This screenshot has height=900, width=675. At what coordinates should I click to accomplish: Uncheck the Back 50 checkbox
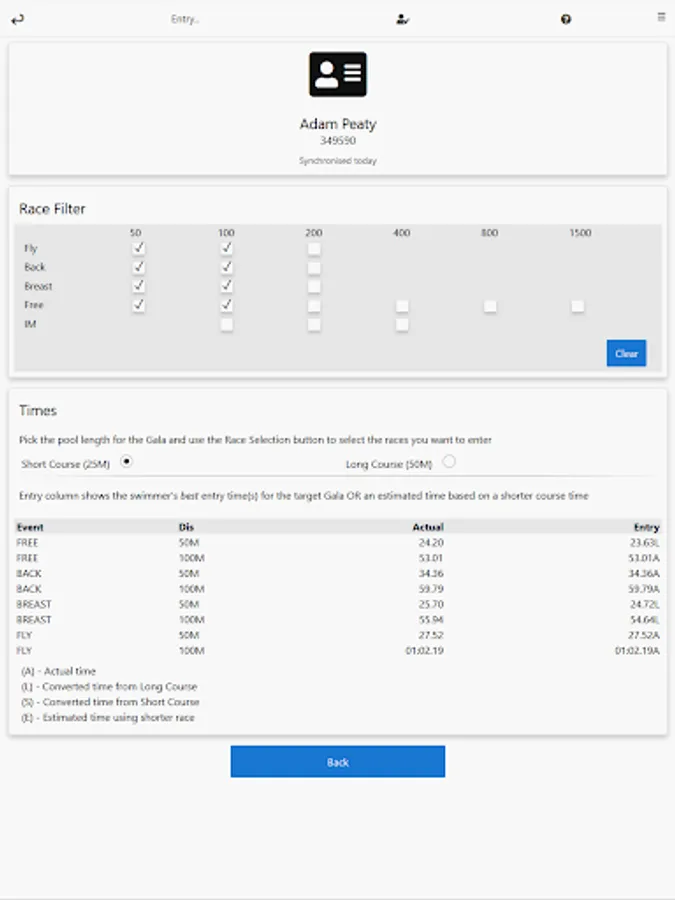tap(138, 267)
